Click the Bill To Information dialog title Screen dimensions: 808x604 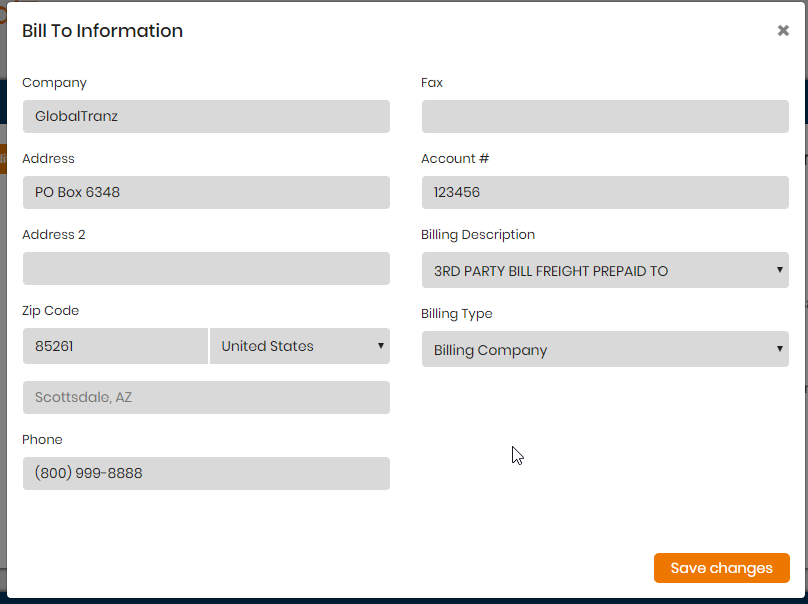coord(103,31)
